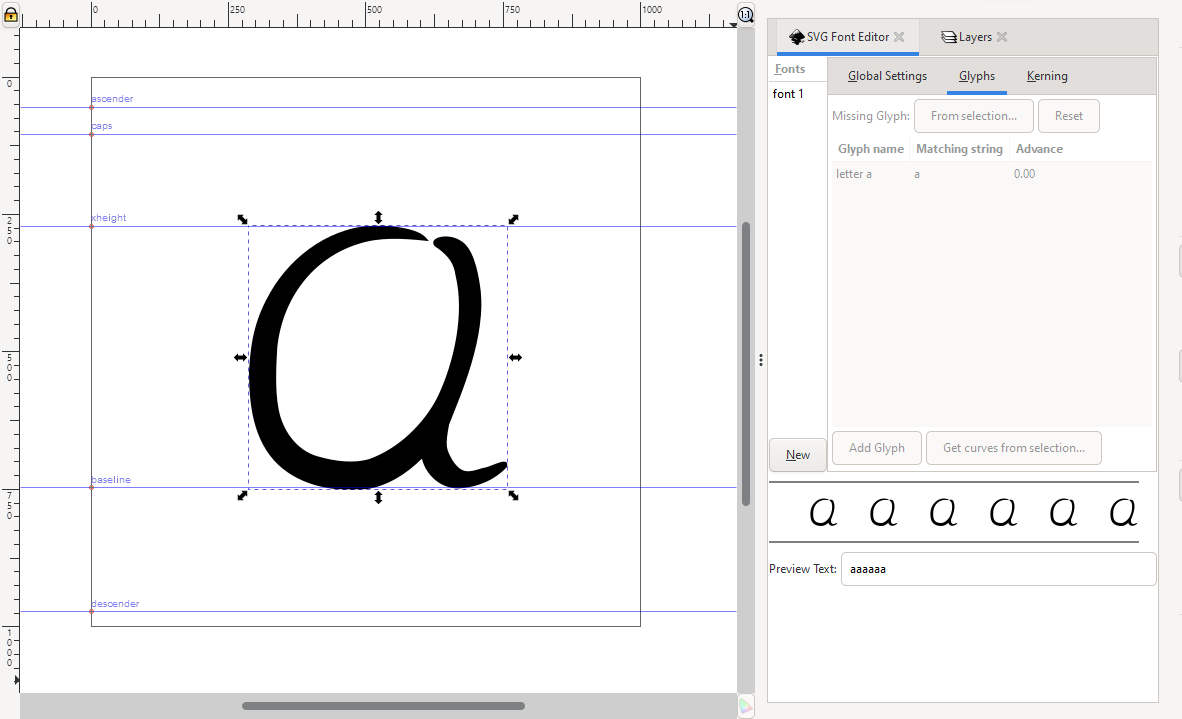Click the matching string 'a' cell
The width and height of the screenshot is (1182, 719).
tap(917, 174)
